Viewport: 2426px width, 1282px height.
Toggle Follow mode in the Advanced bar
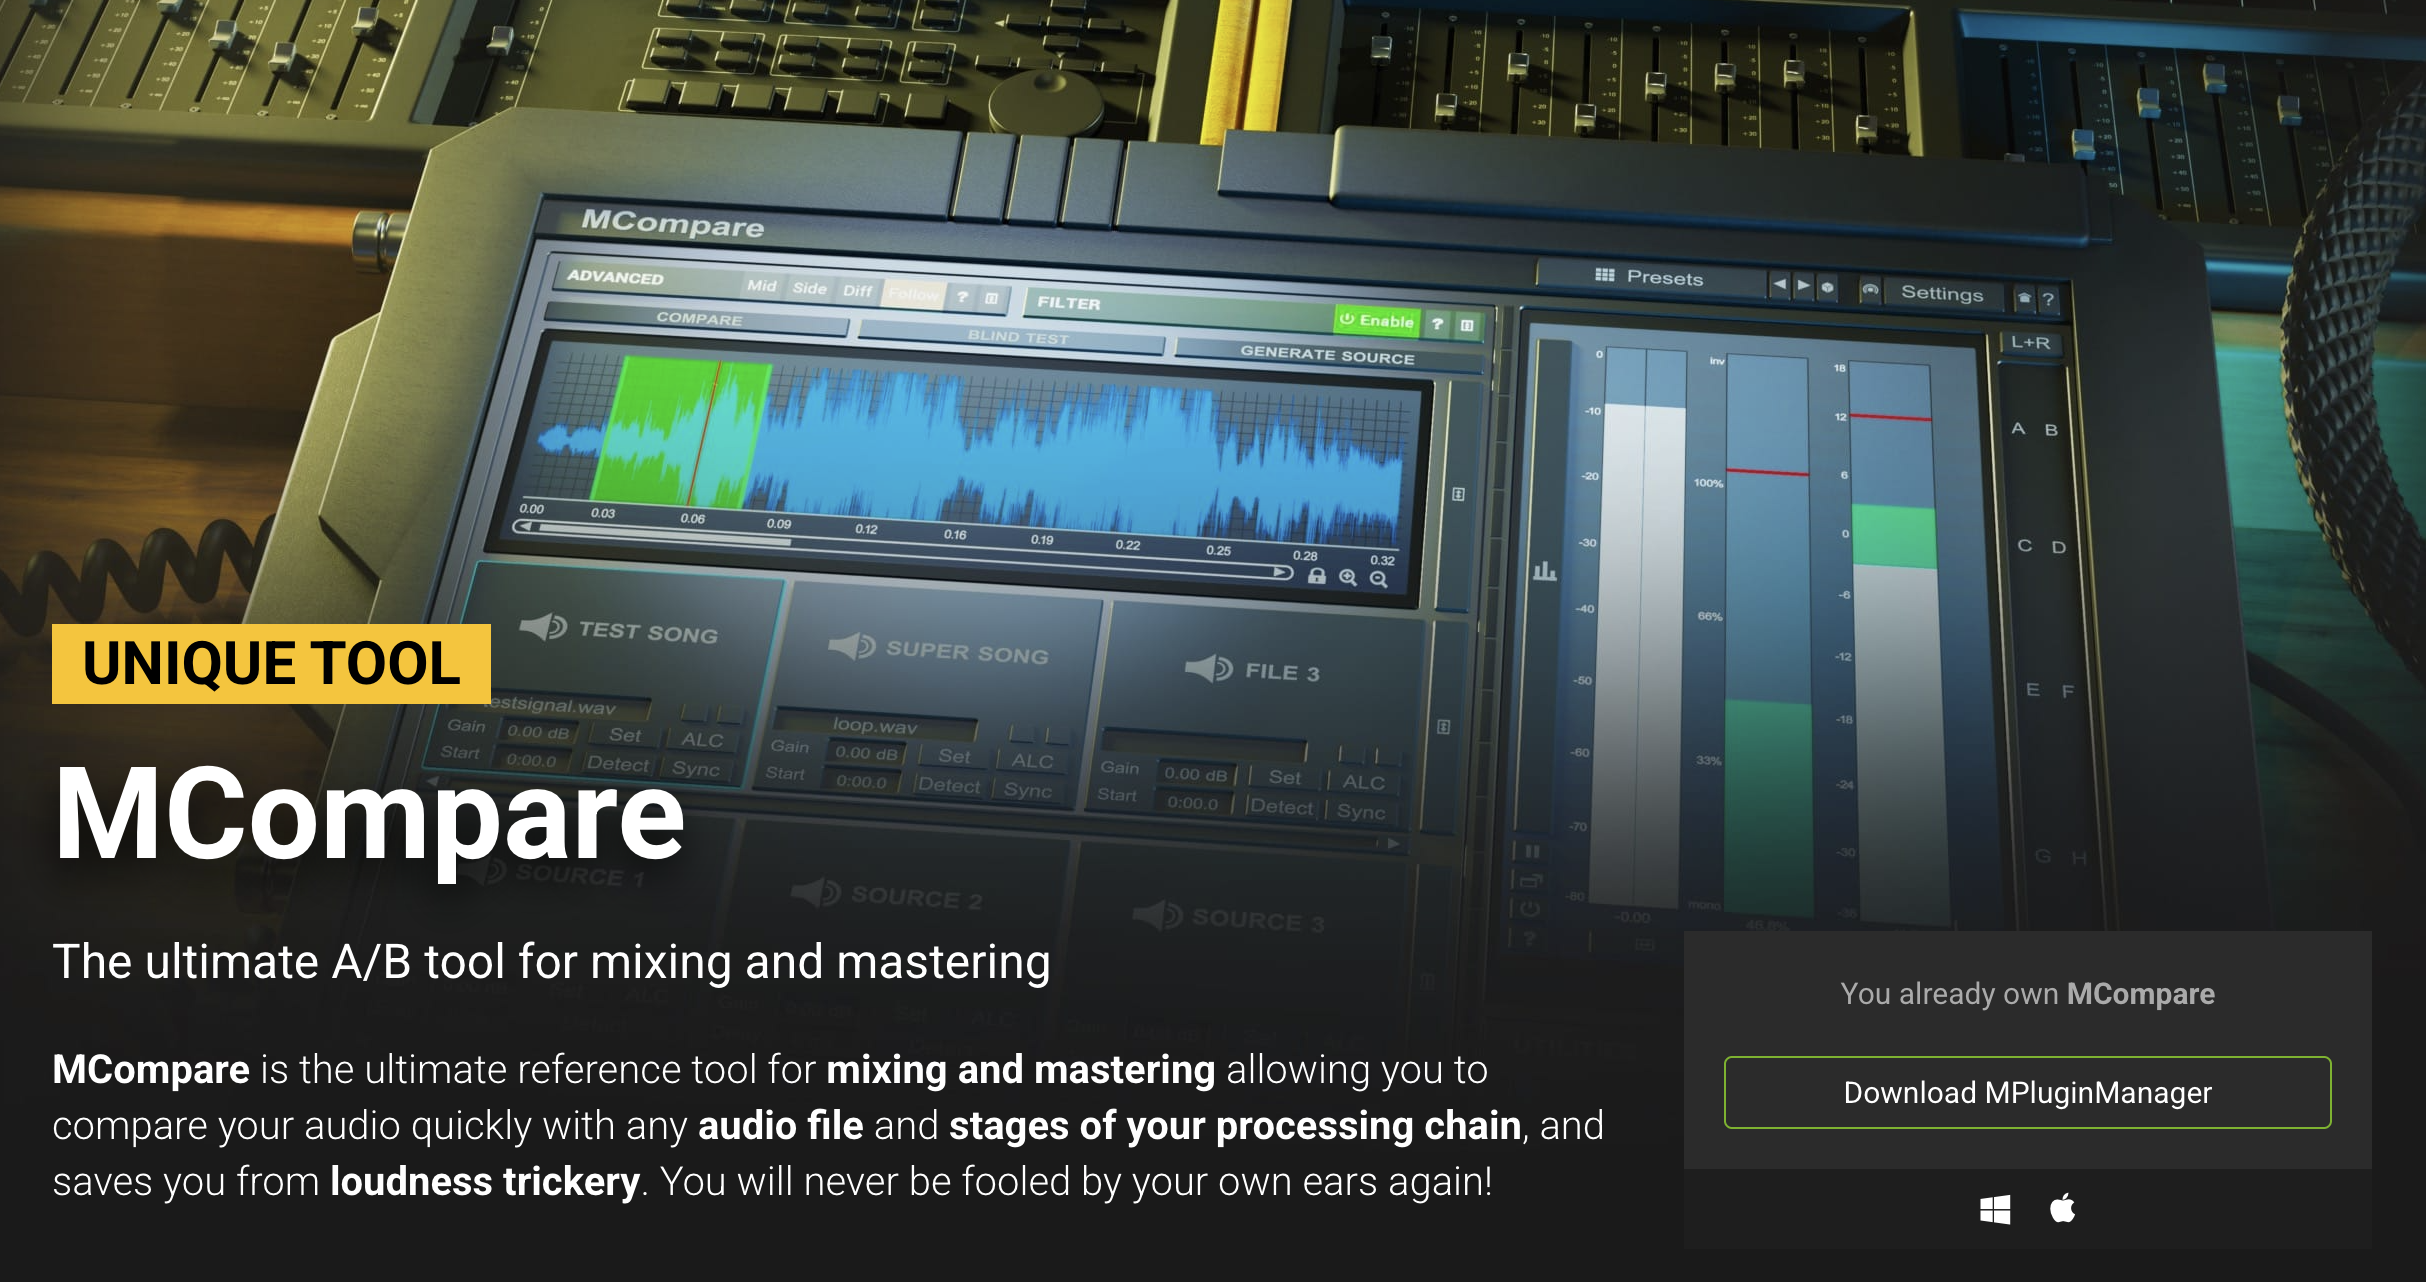click(x=913, y=295)
